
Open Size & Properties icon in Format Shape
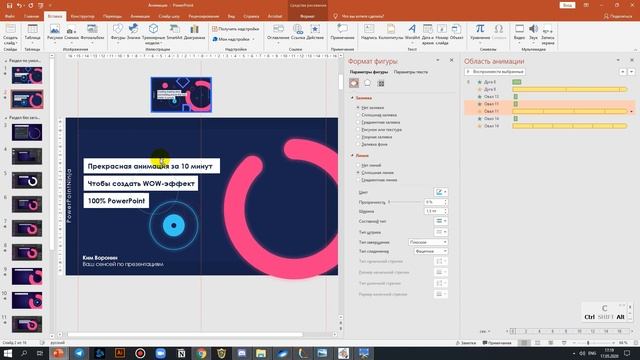point(381,83)
